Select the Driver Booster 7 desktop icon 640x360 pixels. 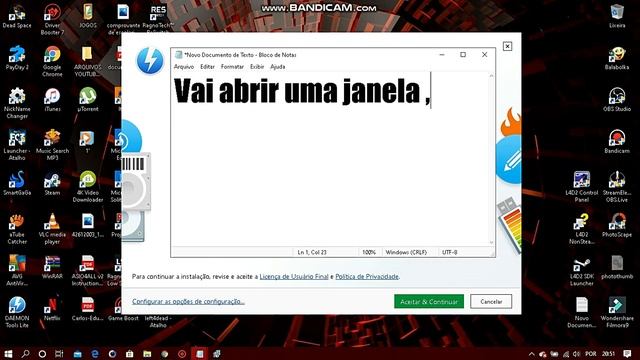52,19
